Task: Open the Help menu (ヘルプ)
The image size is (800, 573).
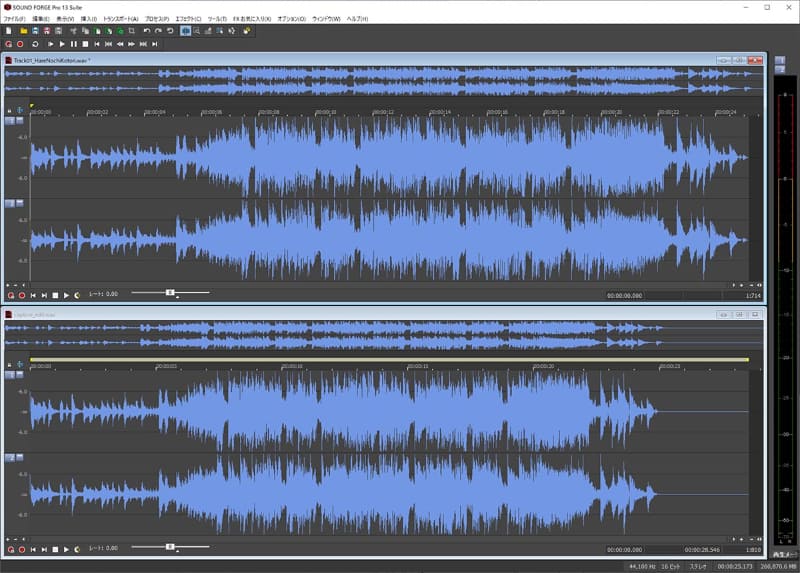Action: coord(357,19)
